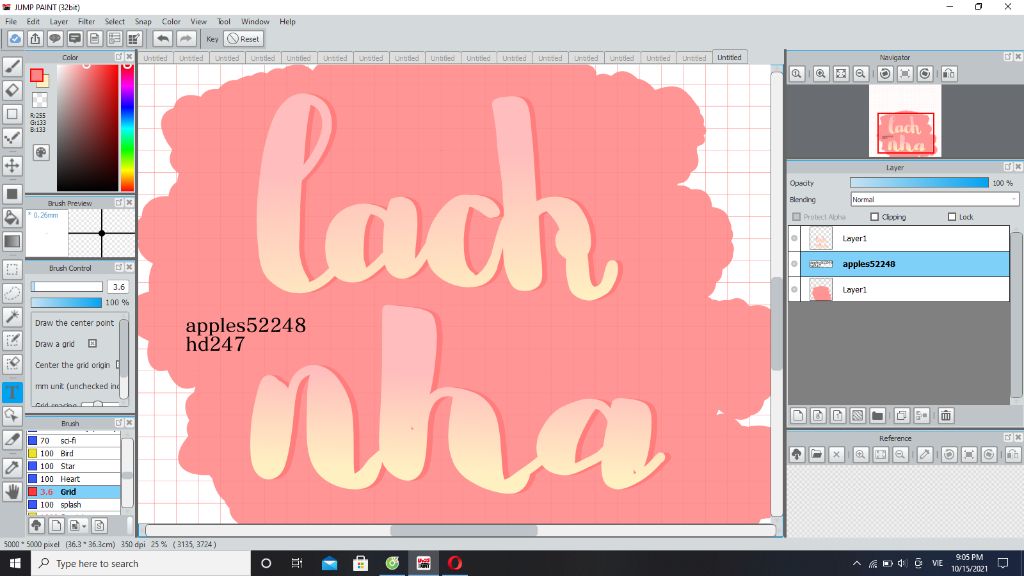Duplicate the selected layer
The height and width of the screenshot is (576, 1024).
tap(902, 415)
